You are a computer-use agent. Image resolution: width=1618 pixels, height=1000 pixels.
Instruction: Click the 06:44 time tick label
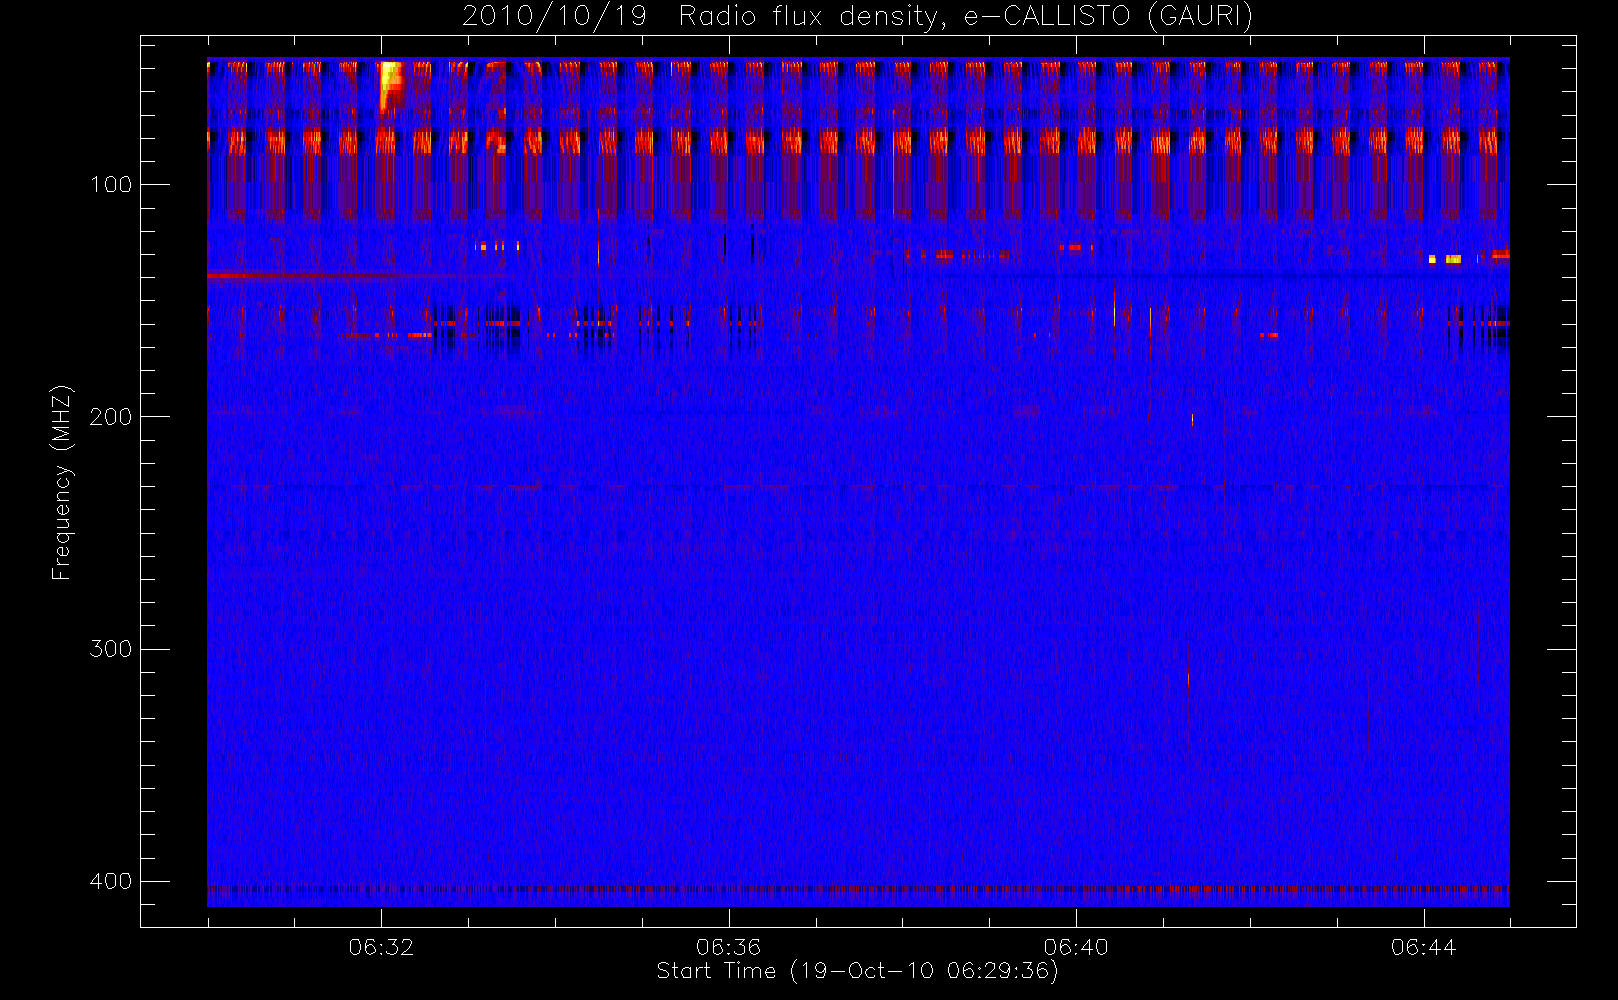coord(1423,946)
